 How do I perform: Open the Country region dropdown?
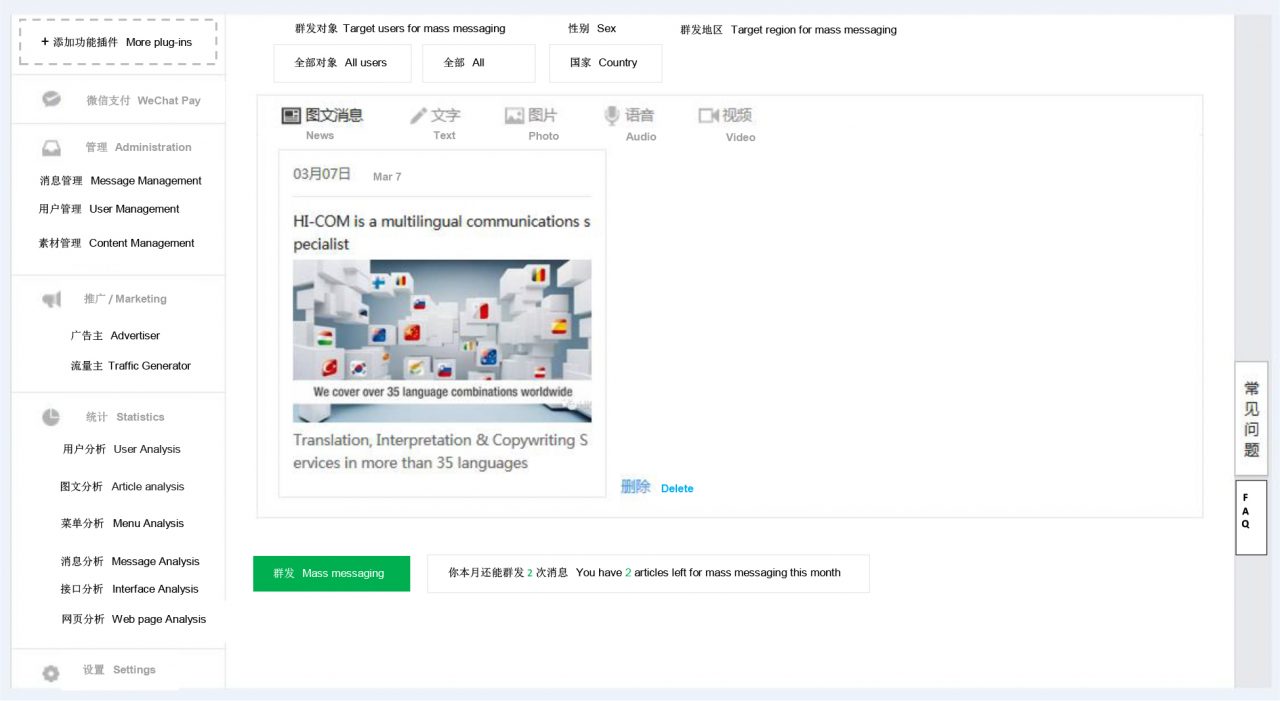[605, 63]
